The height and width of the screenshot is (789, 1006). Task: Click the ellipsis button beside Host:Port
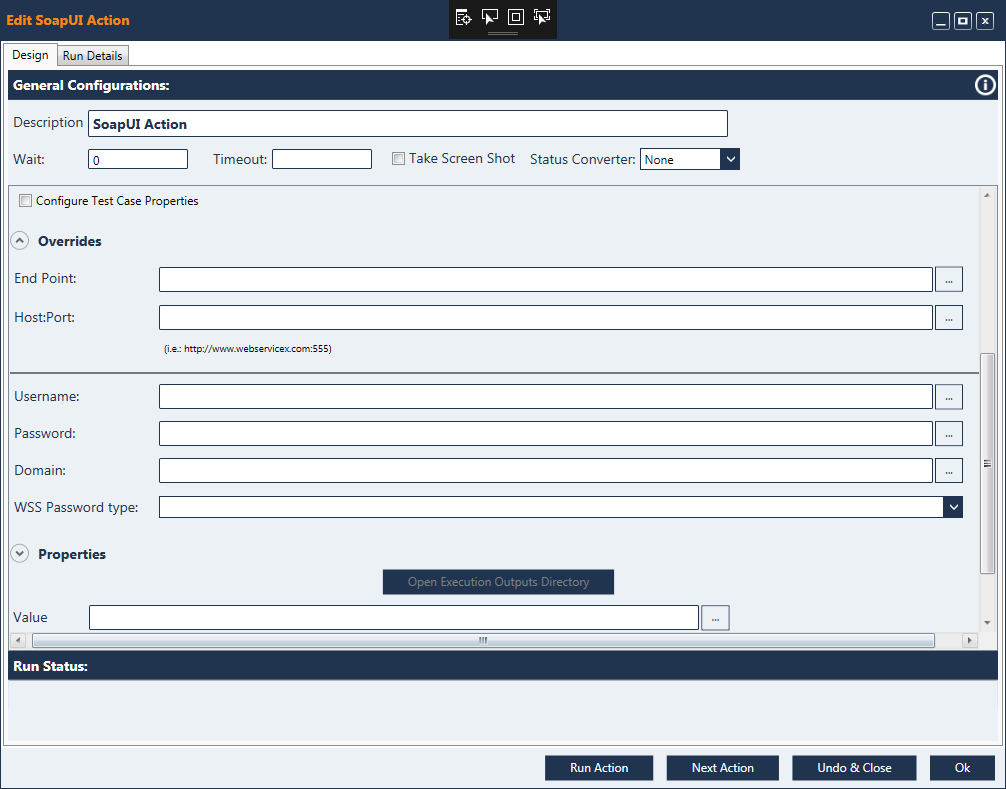tap(949, 318)
